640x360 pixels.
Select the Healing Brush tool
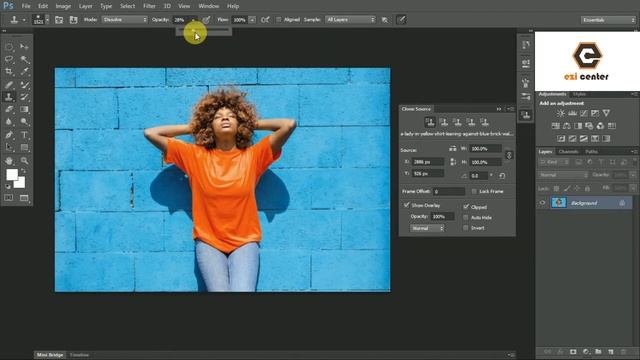(9, 85)
